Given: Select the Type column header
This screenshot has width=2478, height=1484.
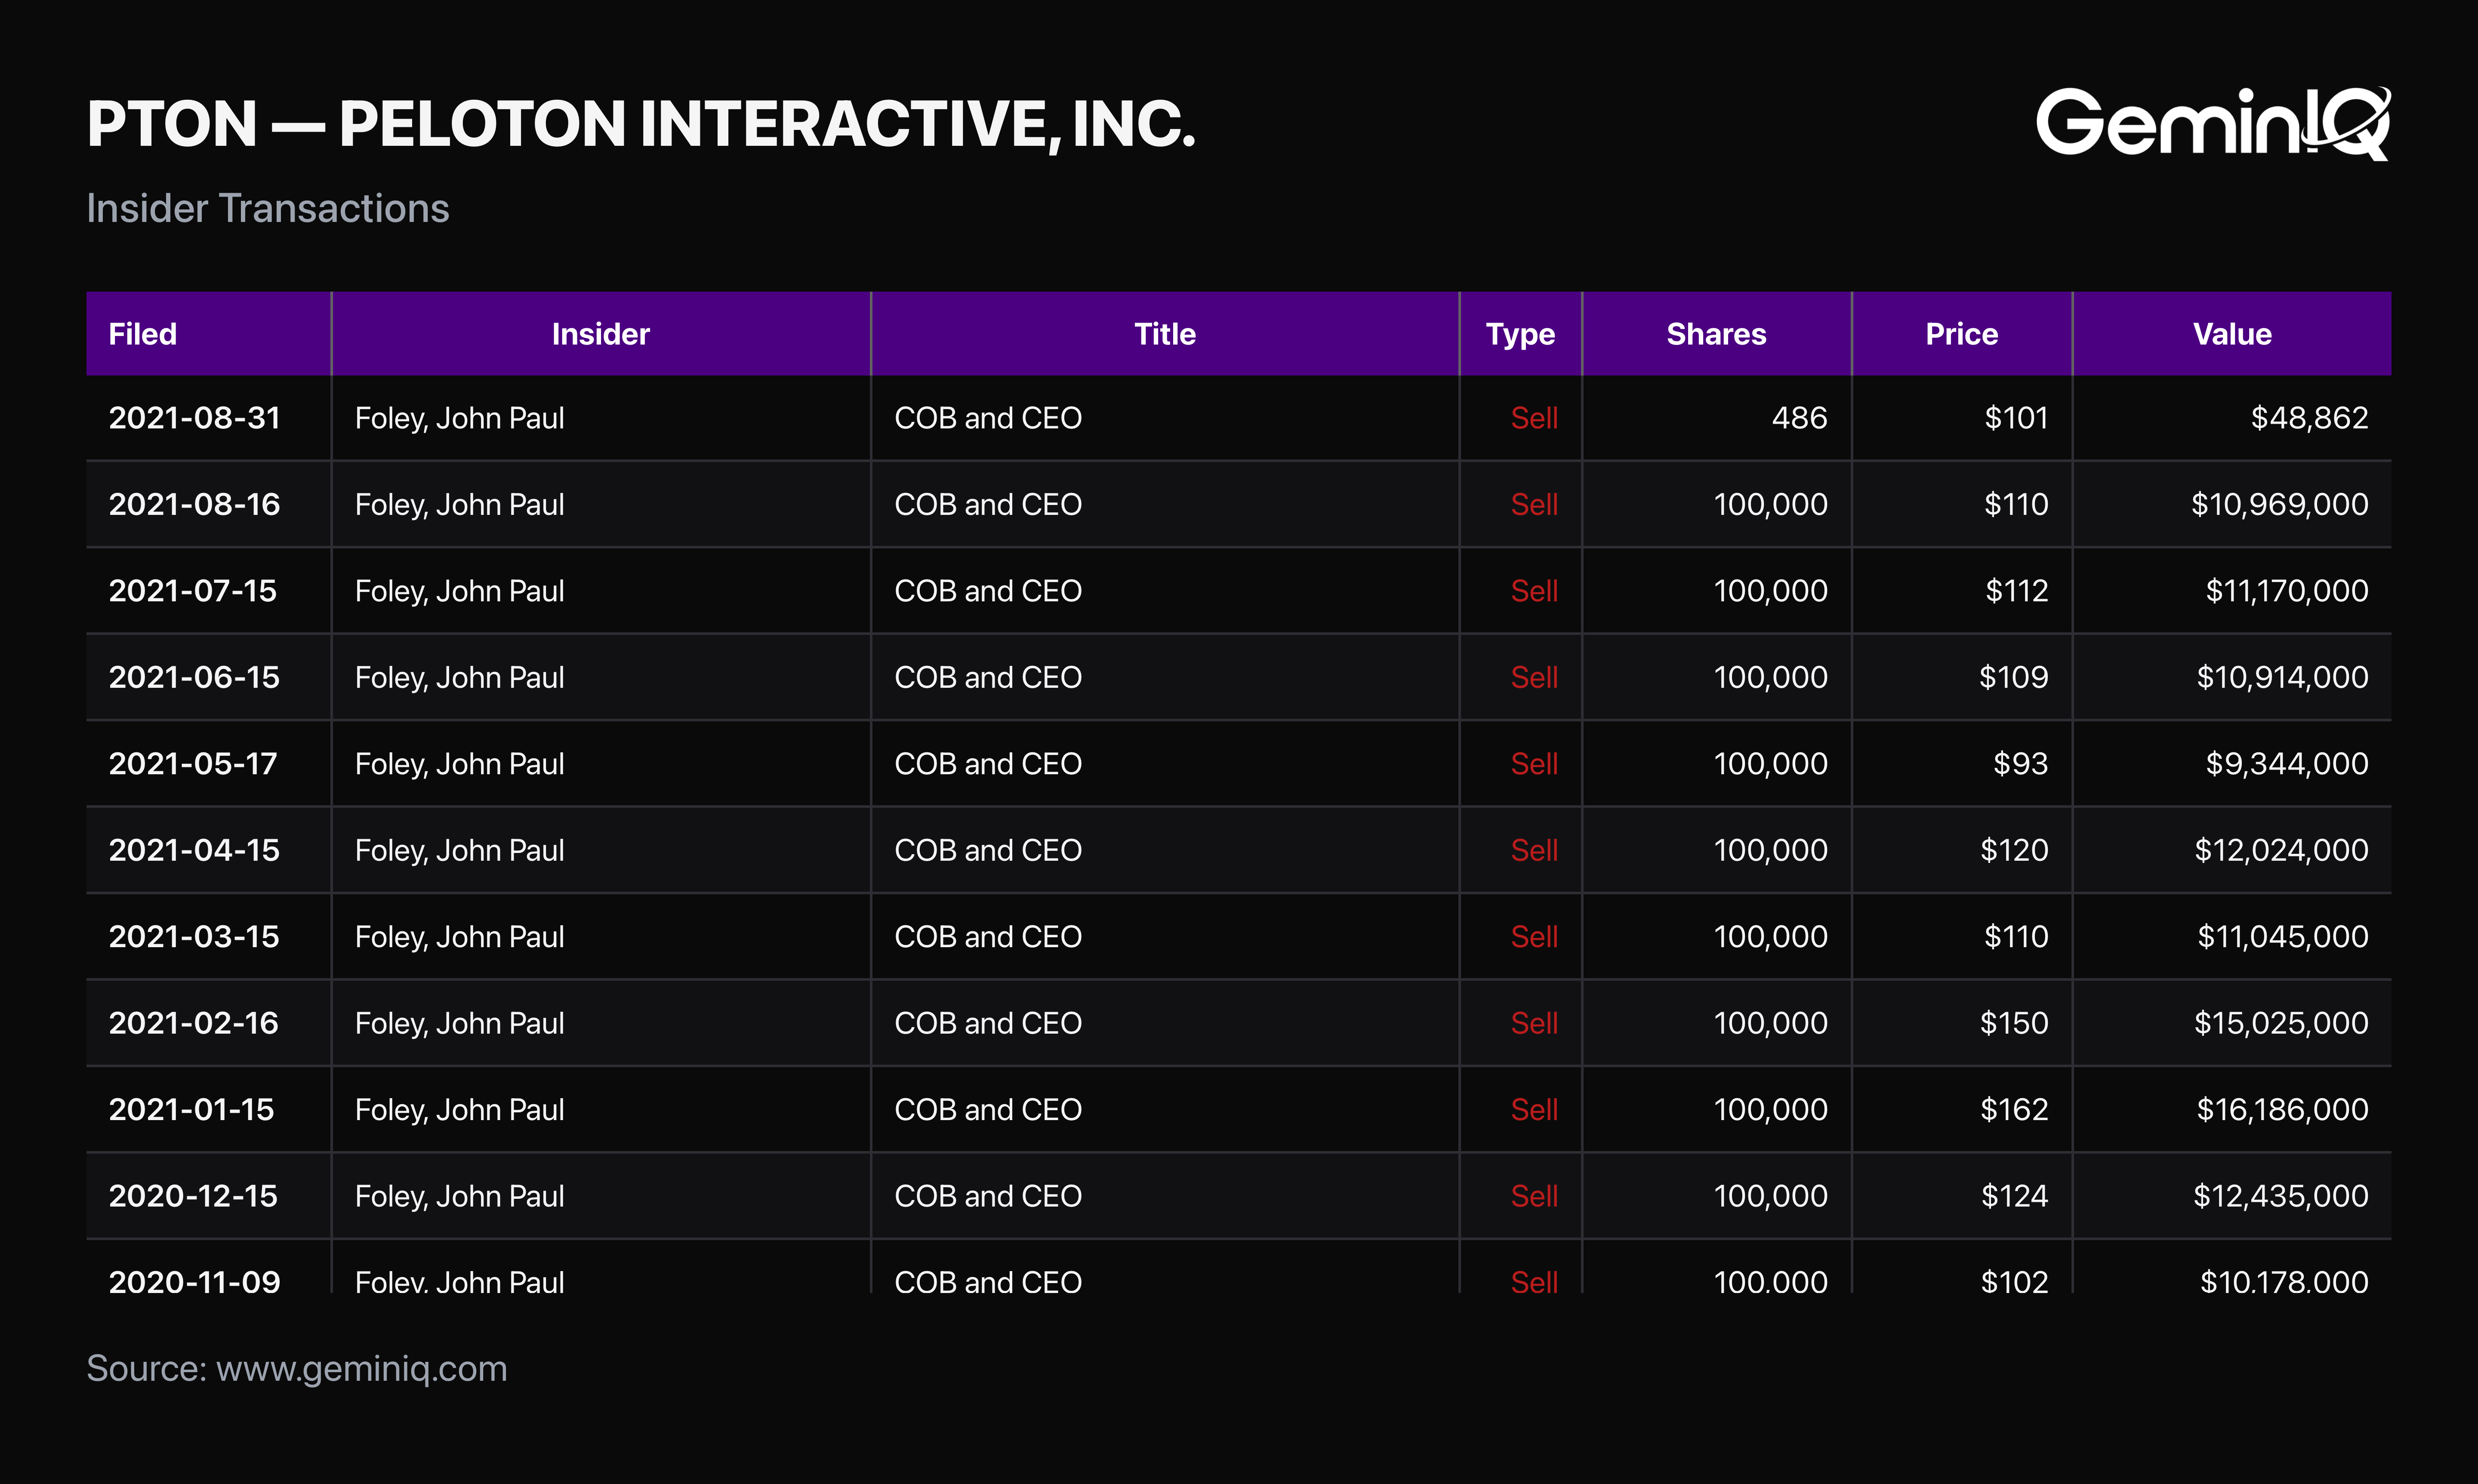Looking at the screenshot, I should (x=1520, y=334).
